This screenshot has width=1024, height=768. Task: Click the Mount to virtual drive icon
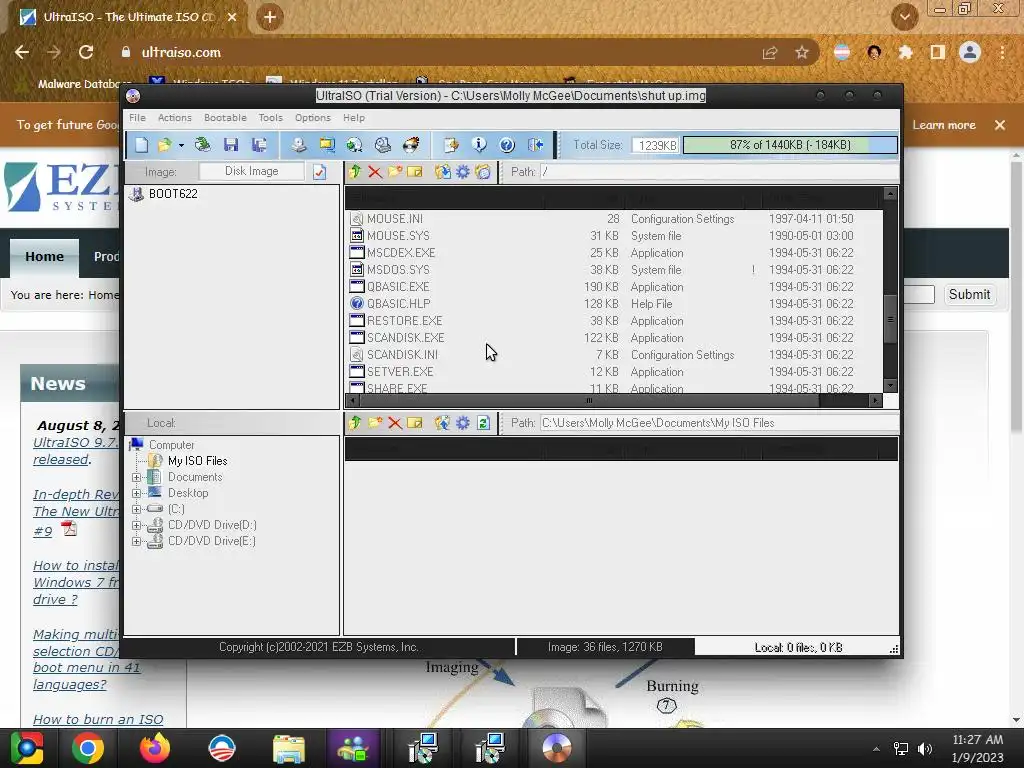point(383,145)
